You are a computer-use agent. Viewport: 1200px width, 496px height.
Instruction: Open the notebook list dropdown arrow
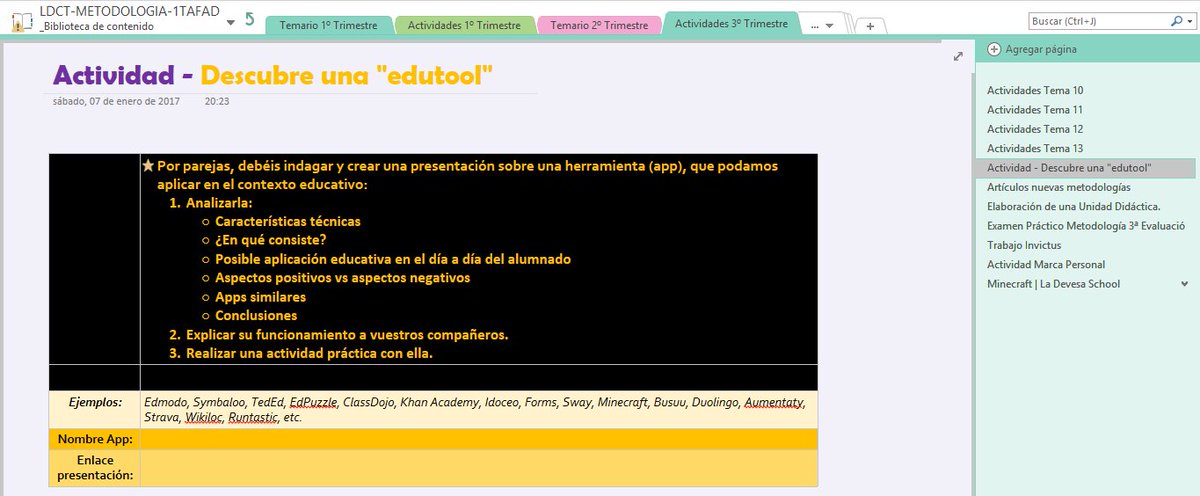(232, 21)
